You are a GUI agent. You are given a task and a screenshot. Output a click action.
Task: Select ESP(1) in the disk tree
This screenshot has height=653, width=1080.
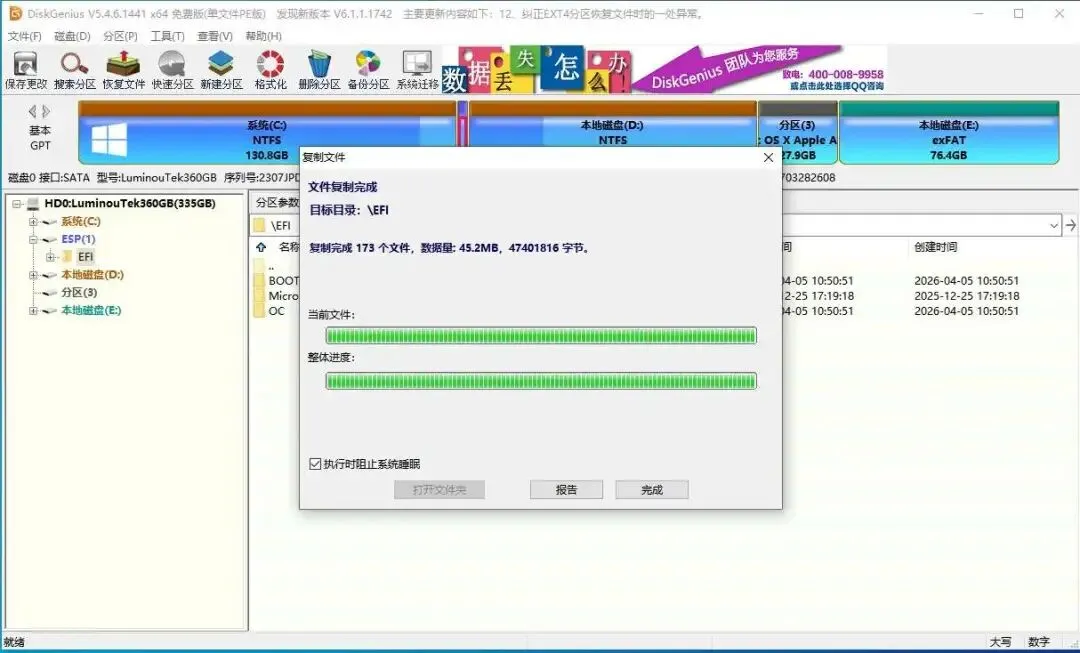[78, 239]
